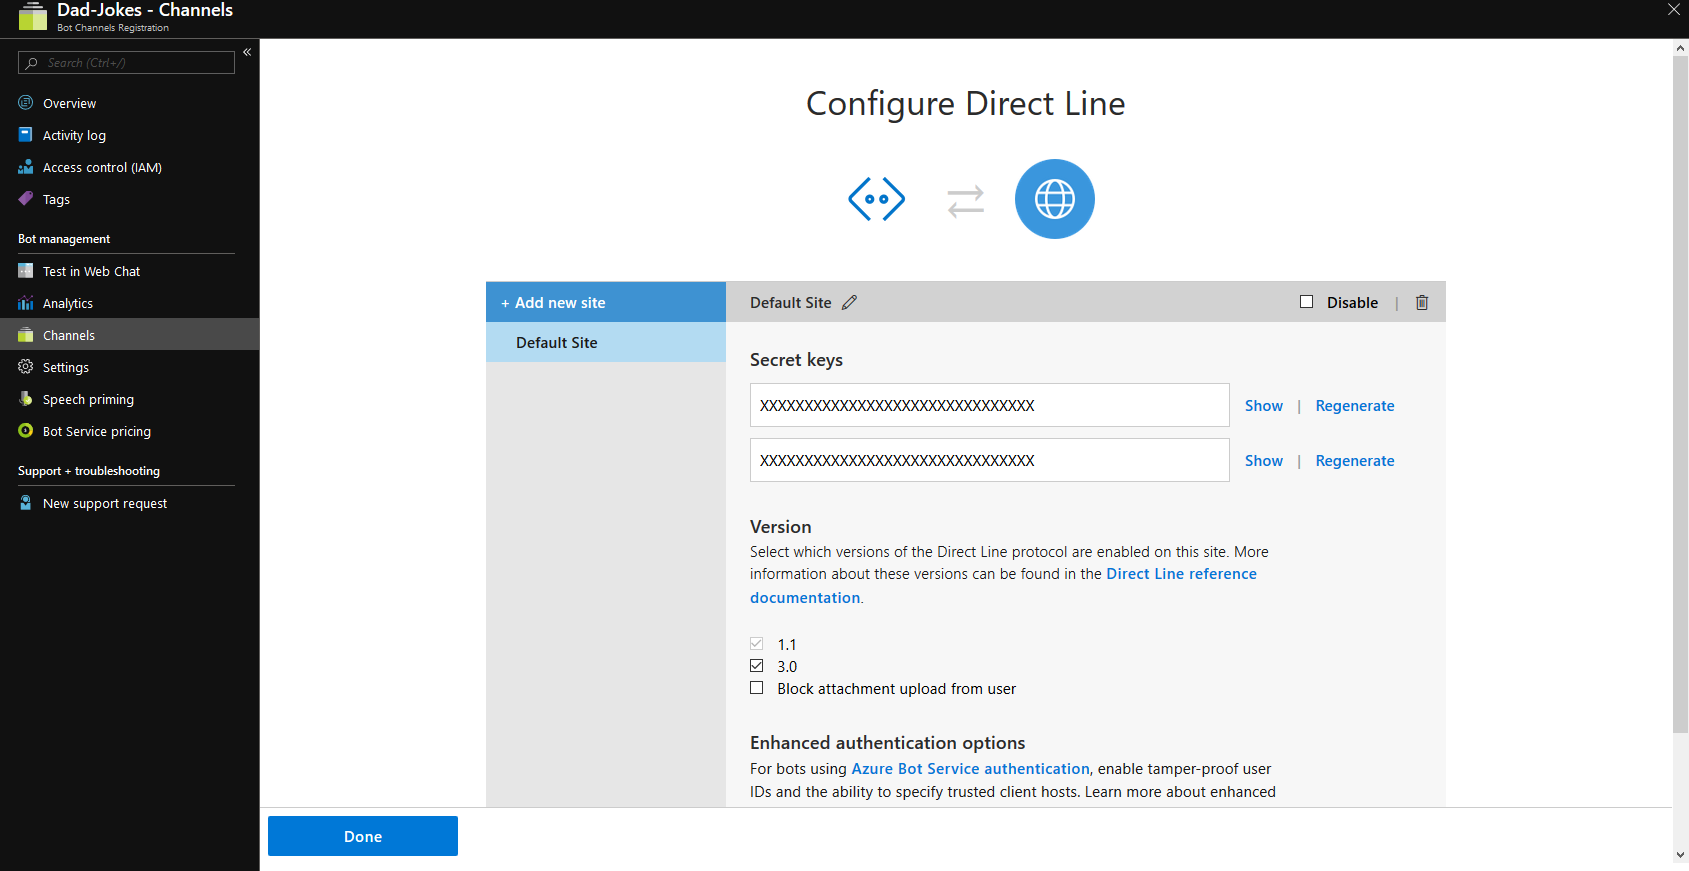
Task: Open Azure Bot Service authentication link
Action: (970, 769)
